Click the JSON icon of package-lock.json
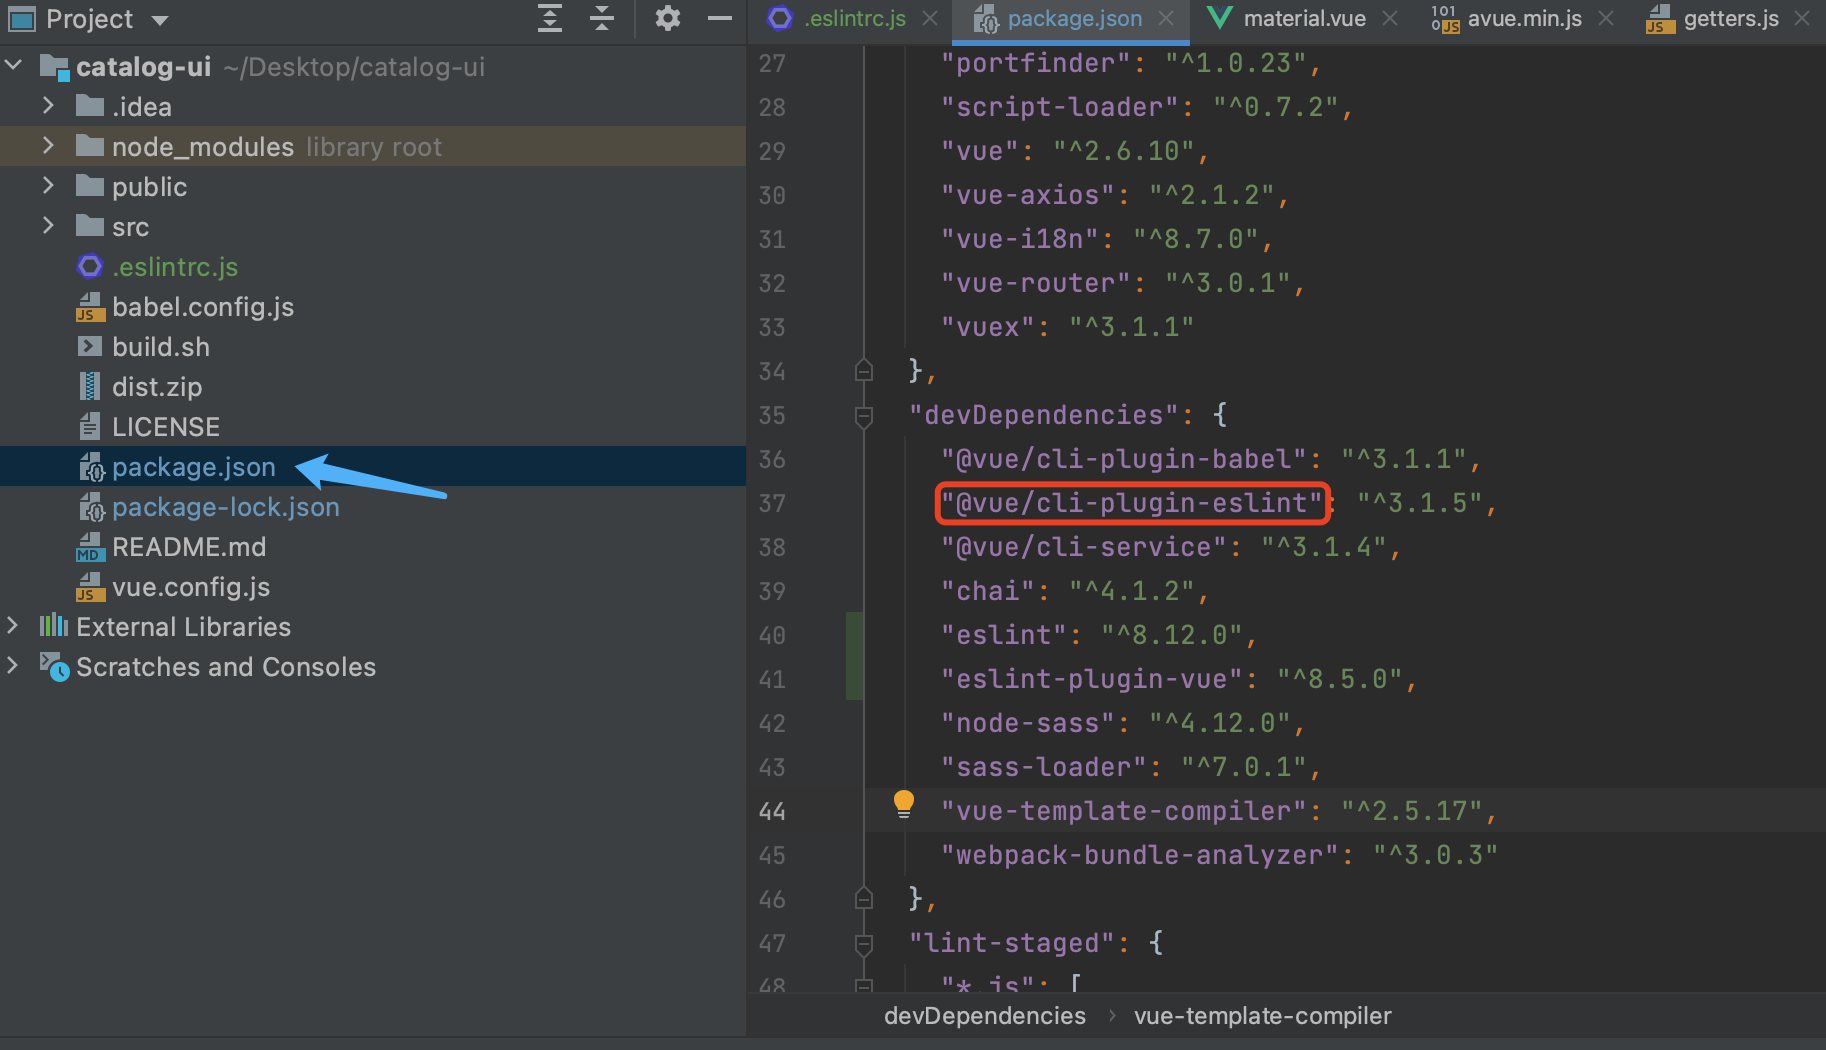This screenshot has height=1050, width=1826. [91, 507]
